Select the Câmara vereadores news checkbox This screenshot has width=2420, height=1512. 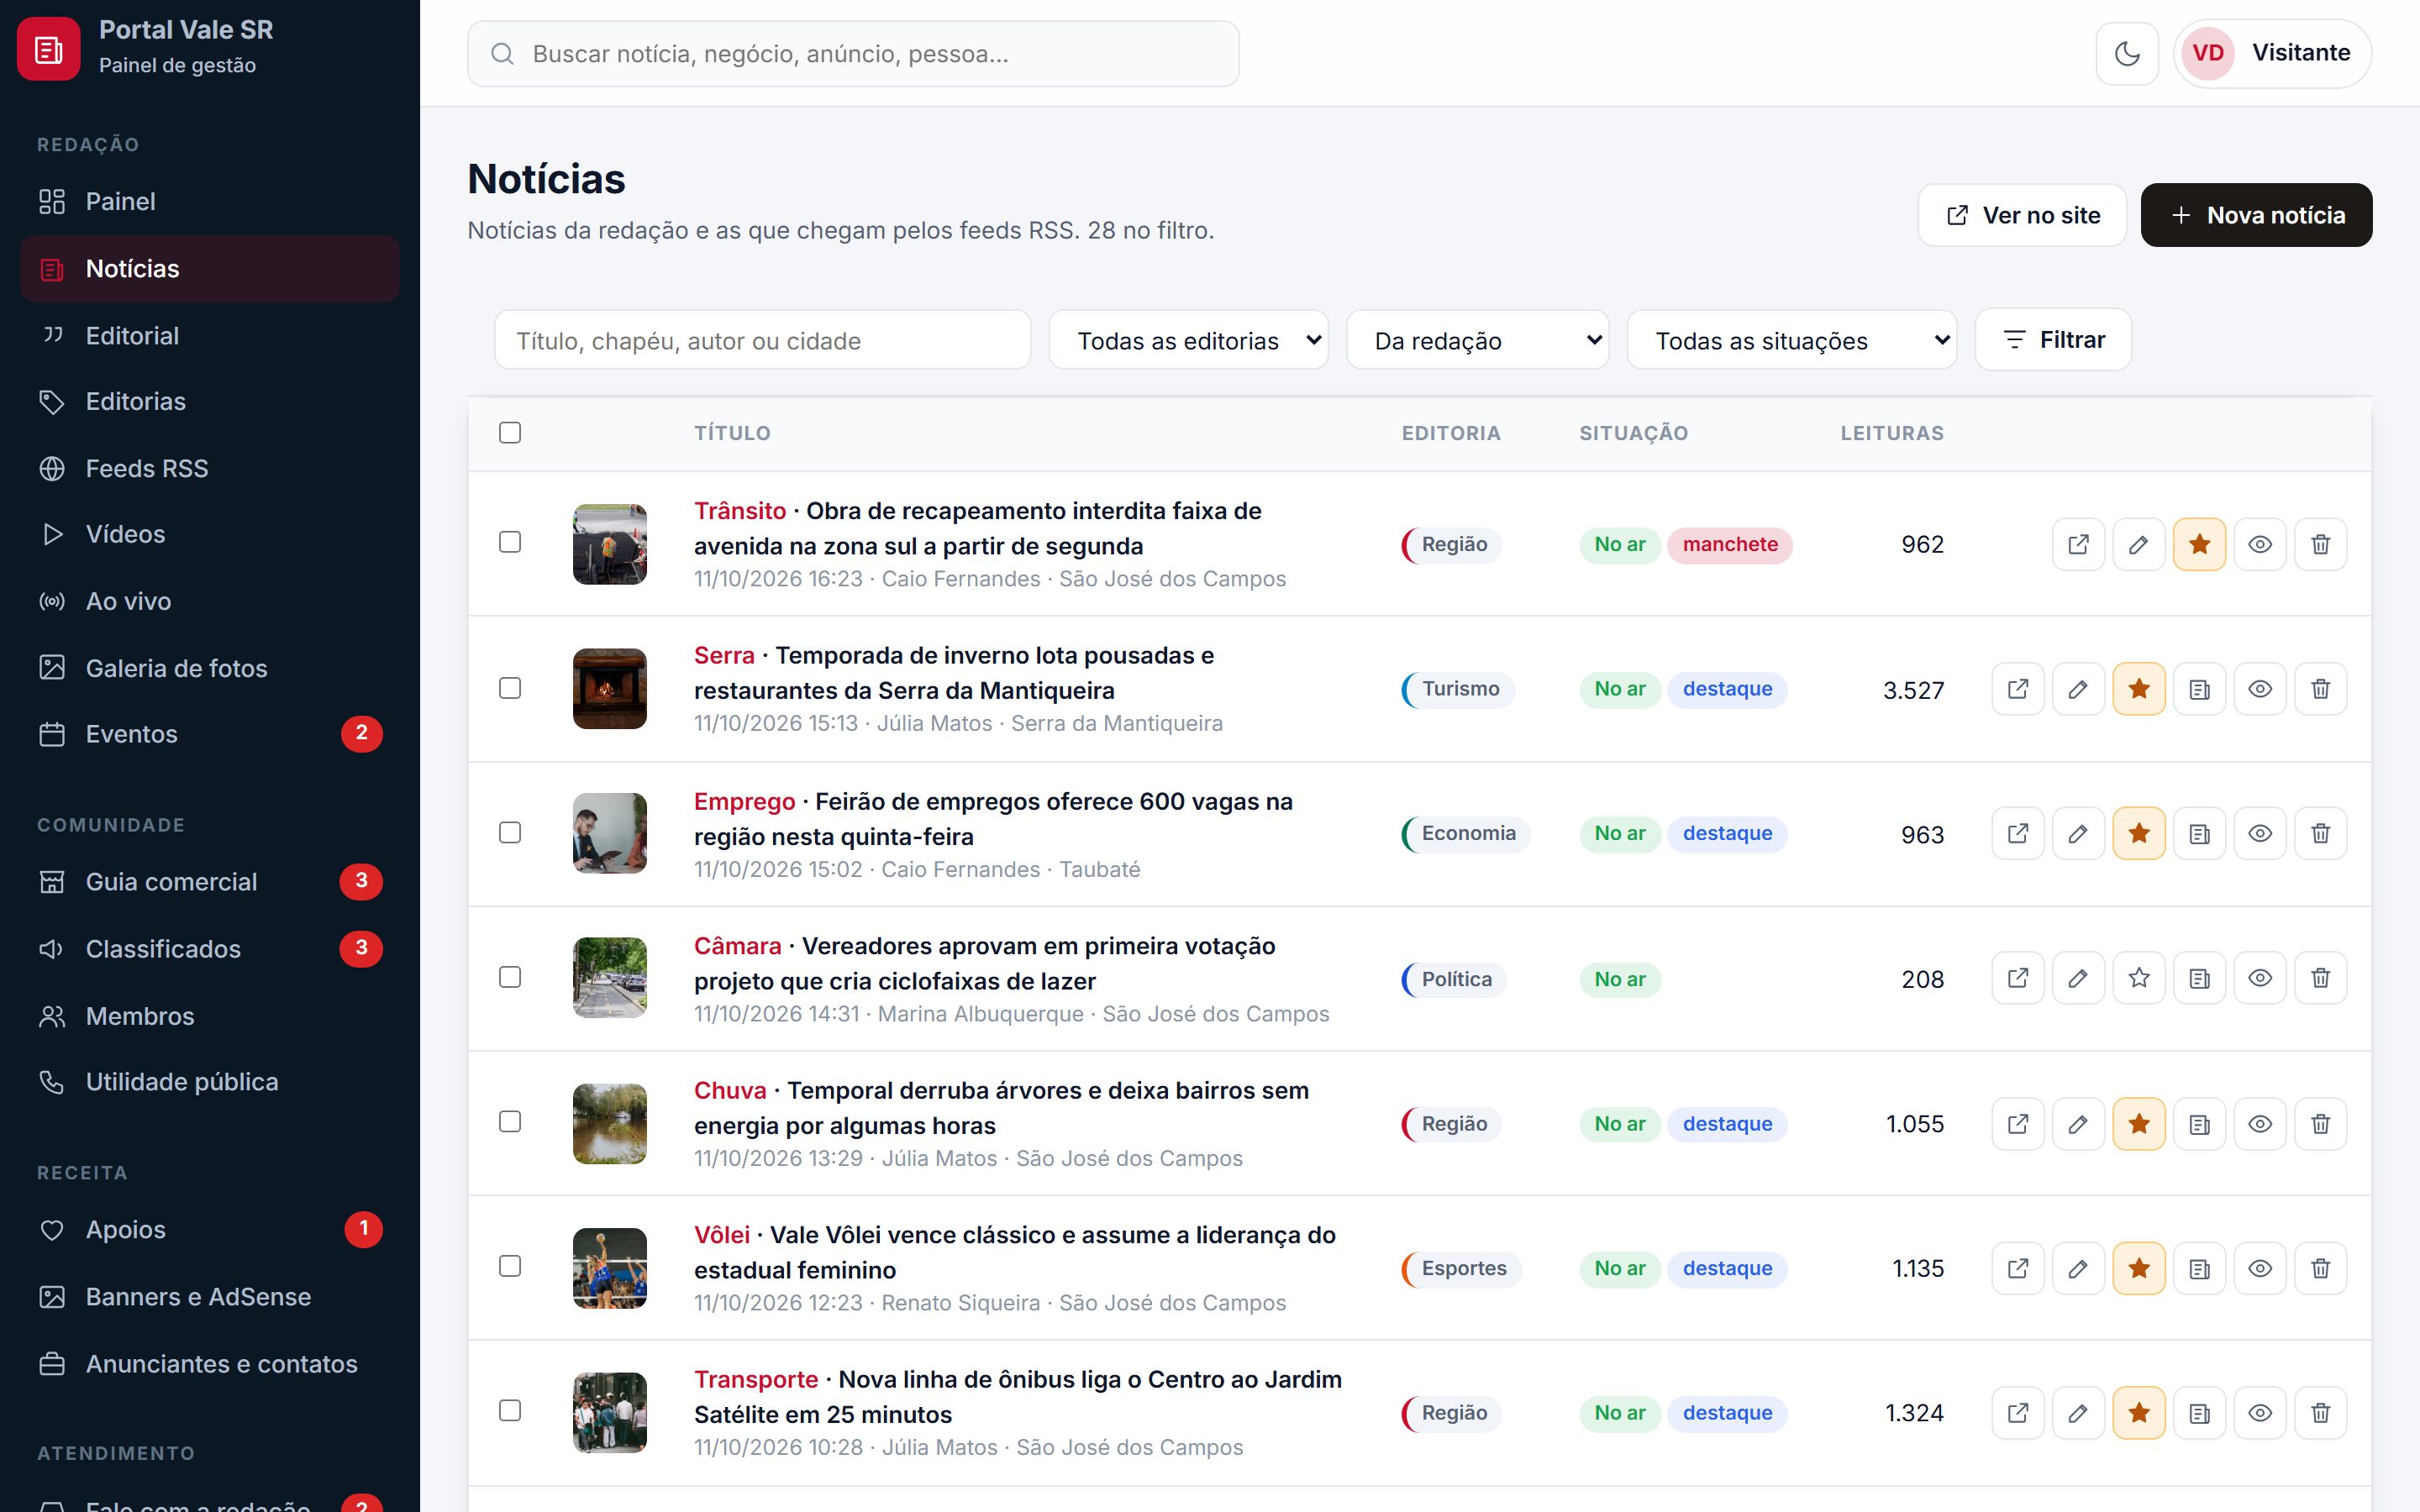(510, 977)
